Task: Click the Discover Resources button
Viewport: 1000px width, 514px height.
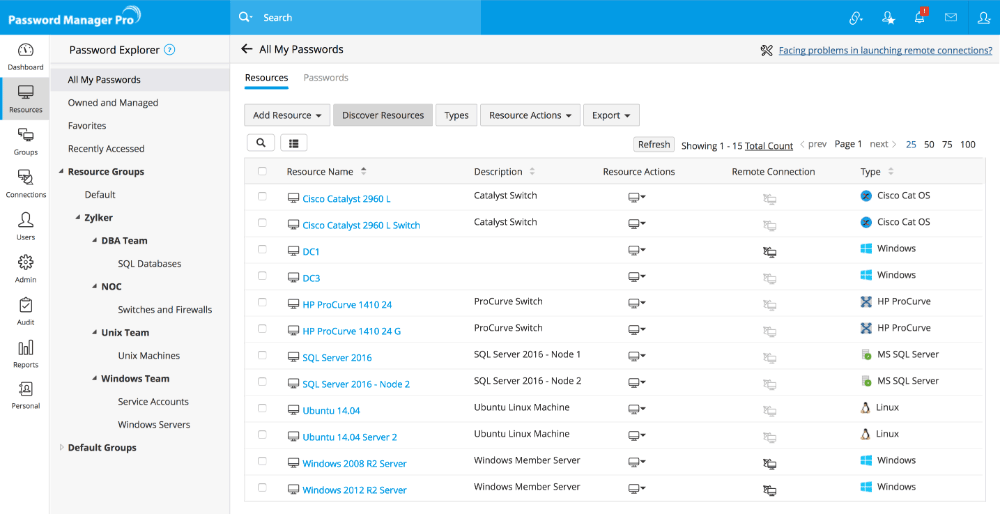Action: (383, 115)
